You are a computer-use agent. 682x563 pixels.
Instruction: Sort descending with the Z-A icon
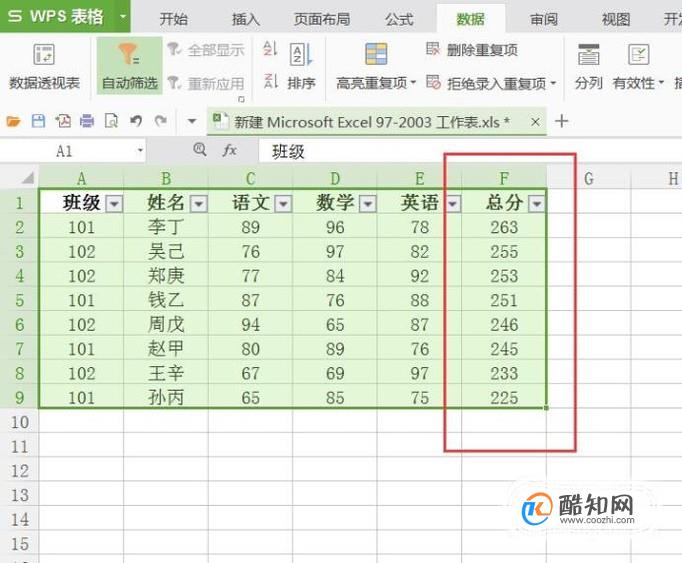coord(270,81)
